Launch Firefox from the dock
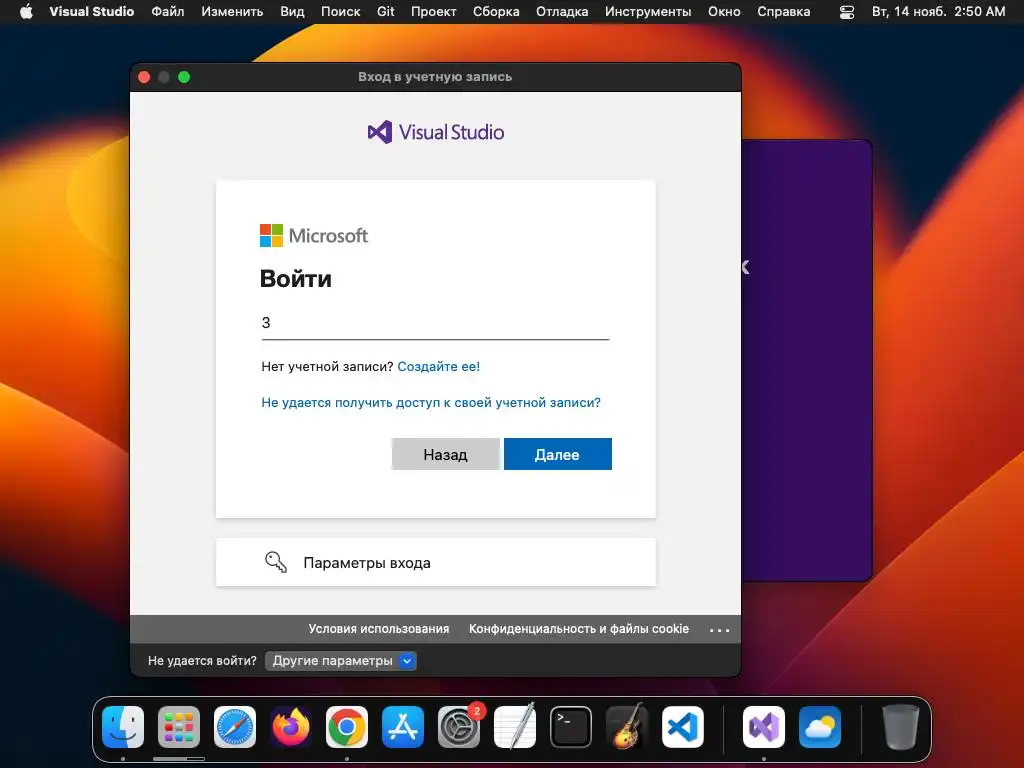This screenshot has height=768, width=1024. [291, 727]
